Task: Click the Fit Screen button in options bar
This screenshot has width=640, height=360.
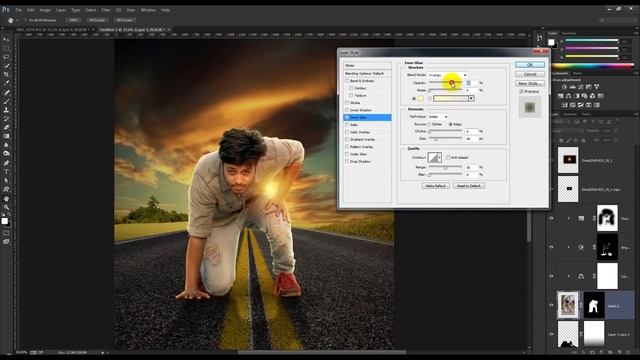Action: coord(97,20)
